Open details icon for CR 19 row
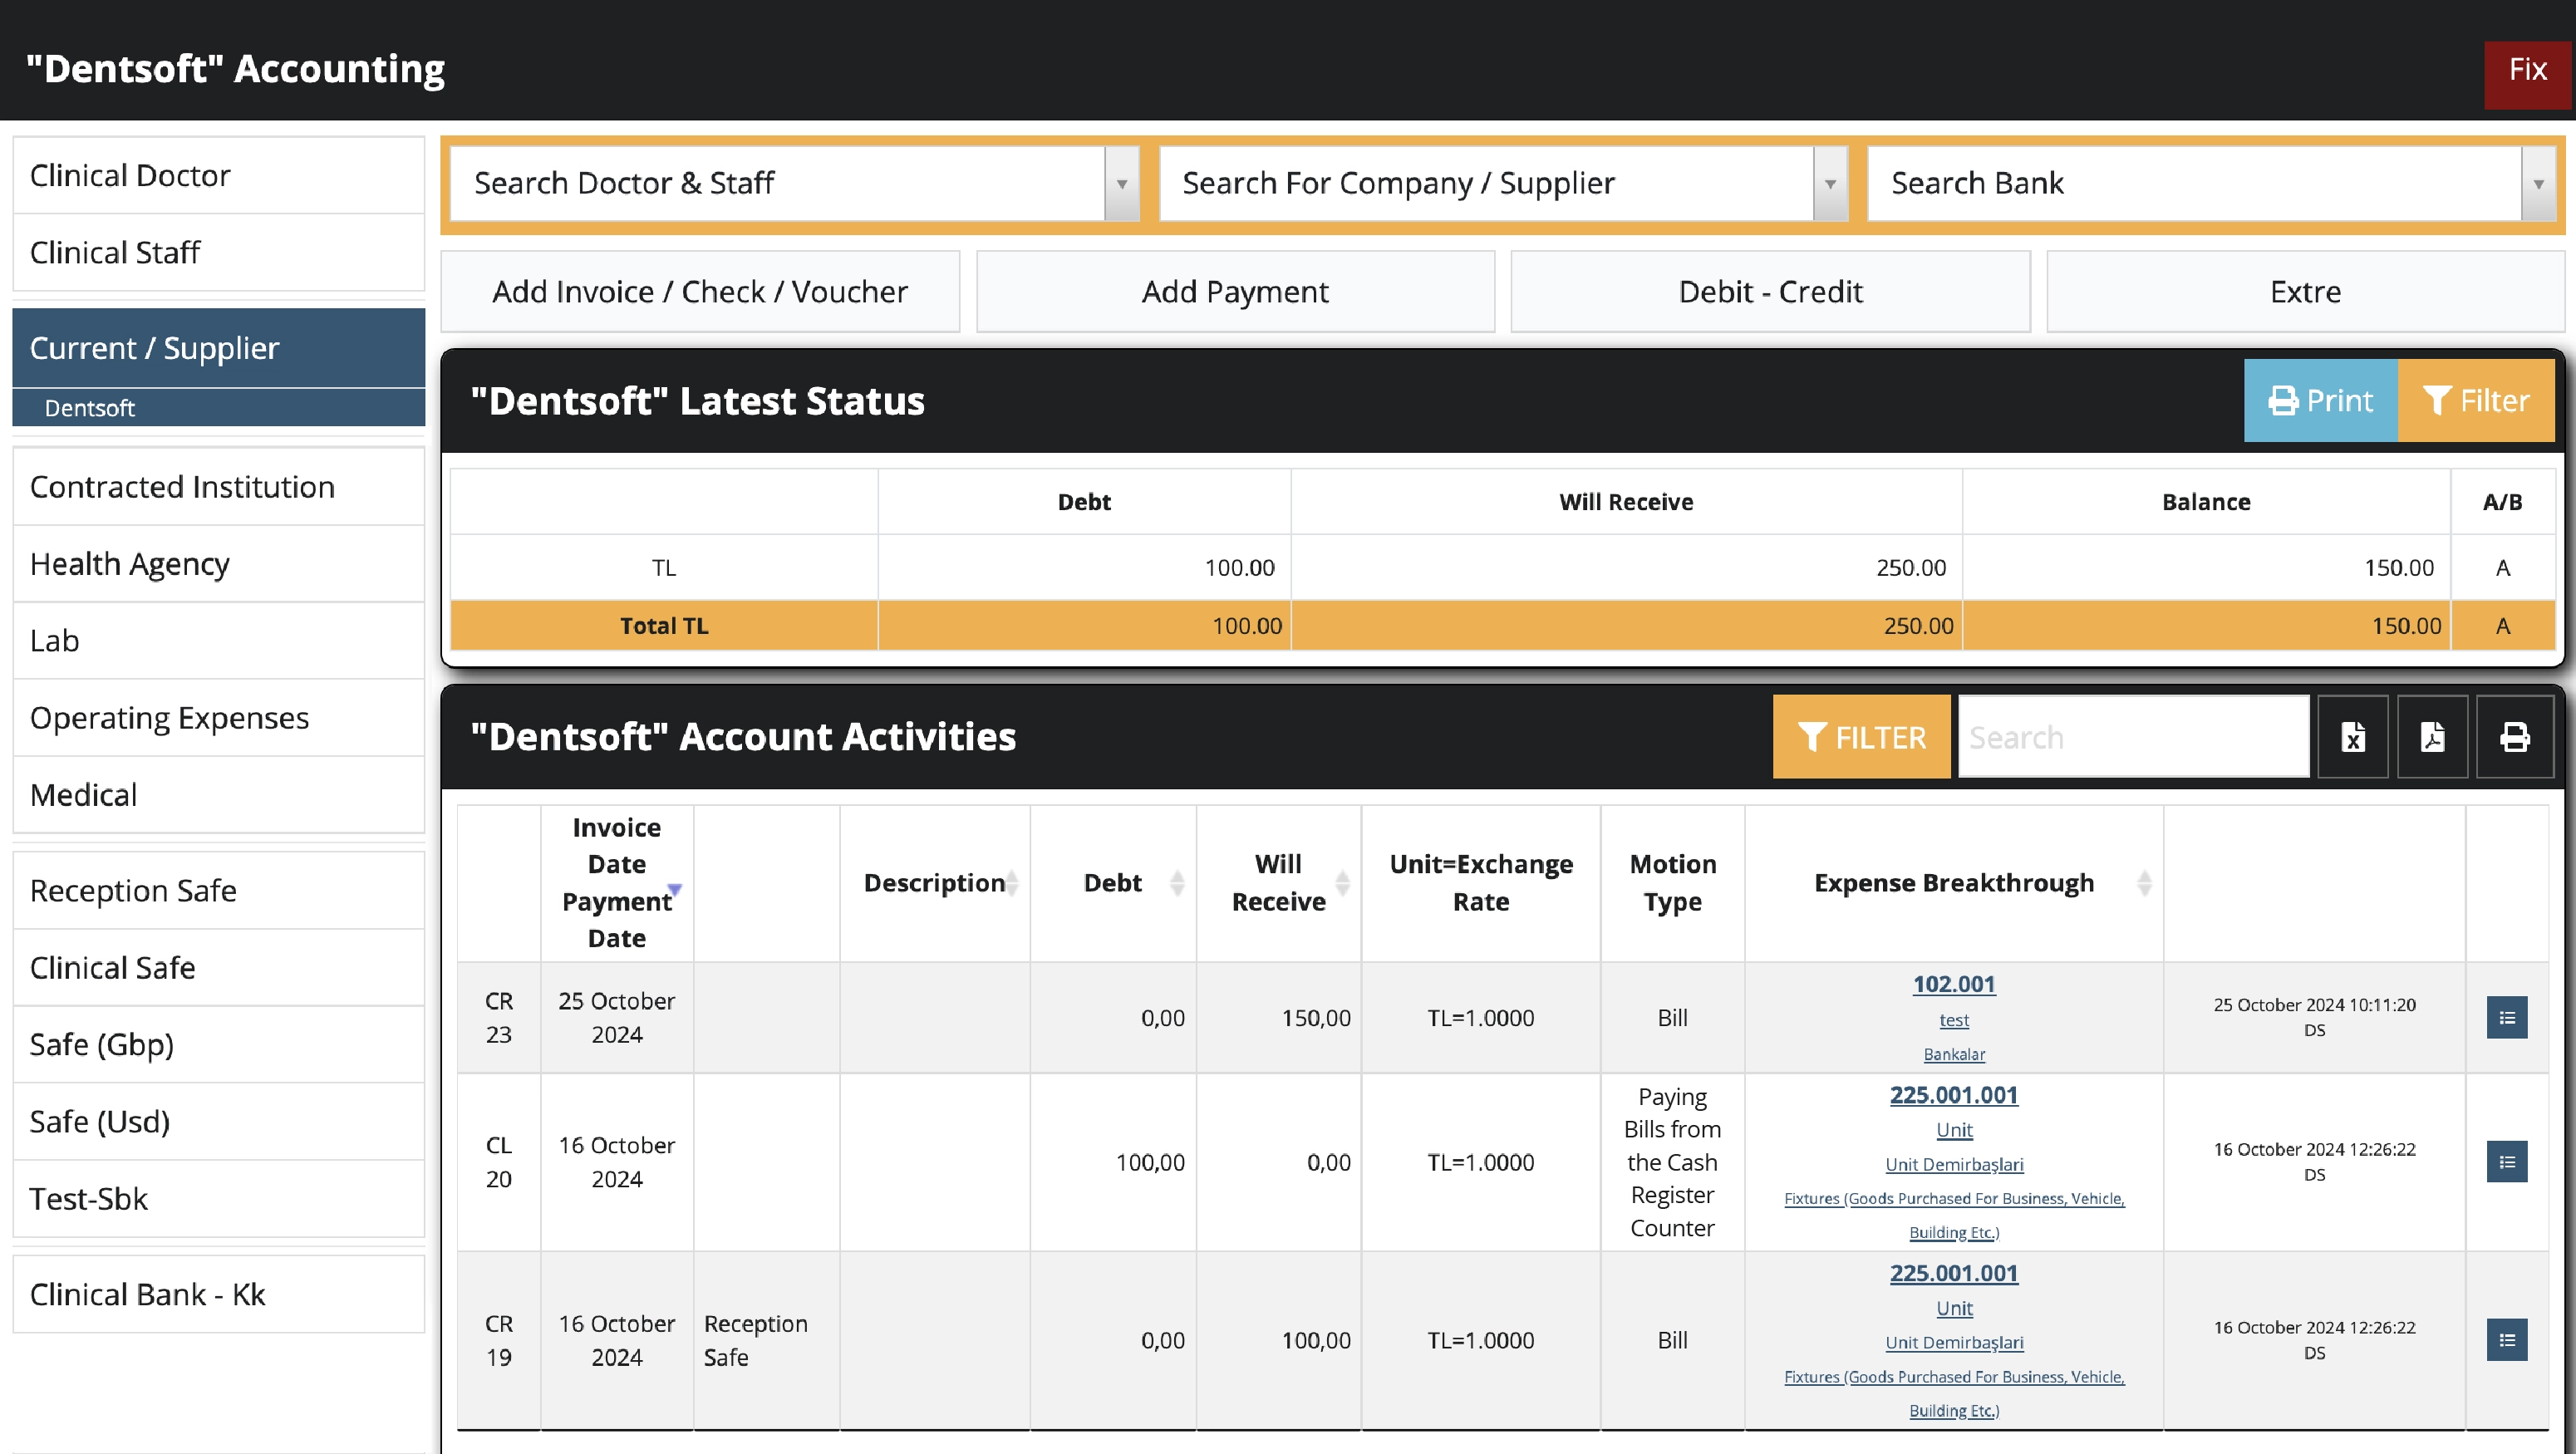 (x=2506, y=1340)
